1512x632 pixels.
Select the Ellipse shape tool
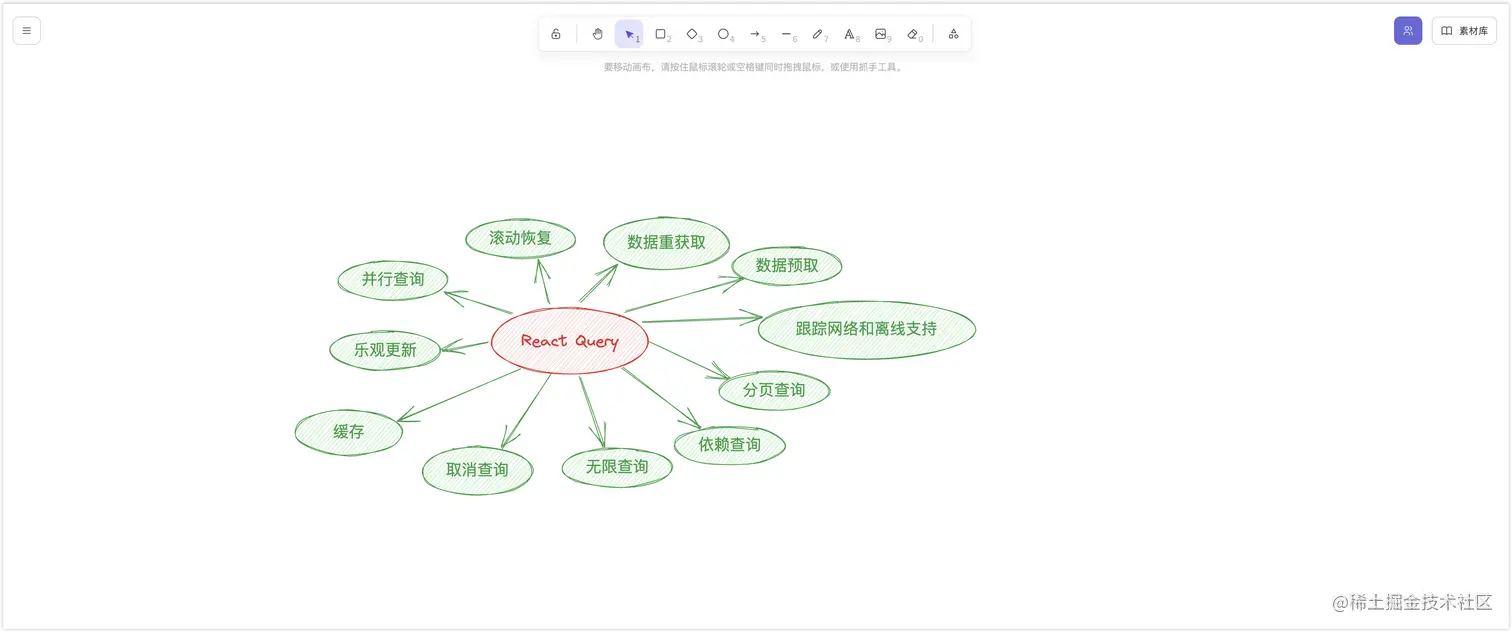tap(724, 34)
